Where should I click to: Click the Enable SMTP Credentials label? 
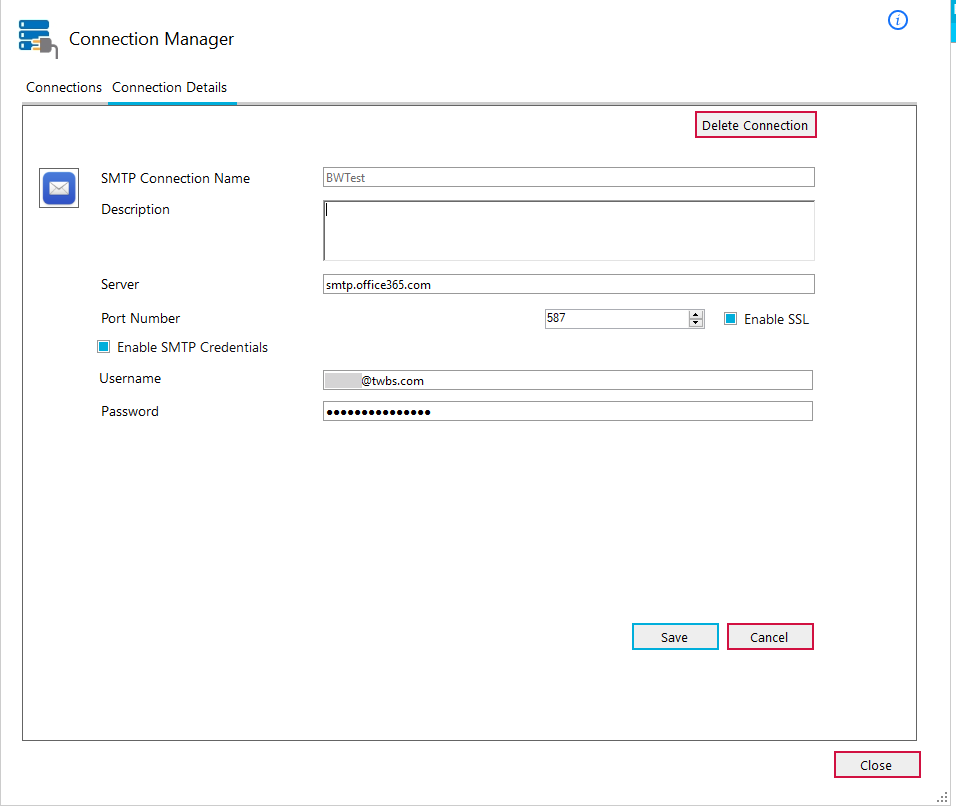(192, 347)
